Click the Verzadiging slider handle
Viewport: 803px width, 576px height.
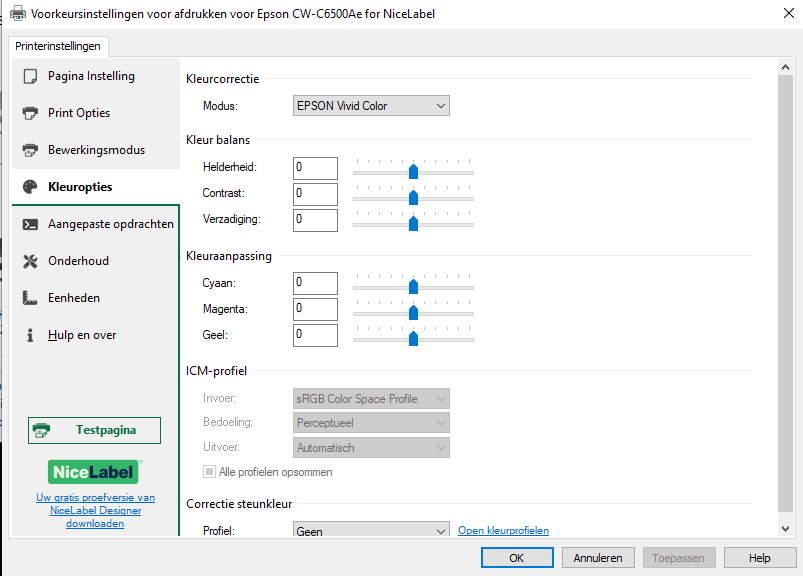tap(413, 223)
